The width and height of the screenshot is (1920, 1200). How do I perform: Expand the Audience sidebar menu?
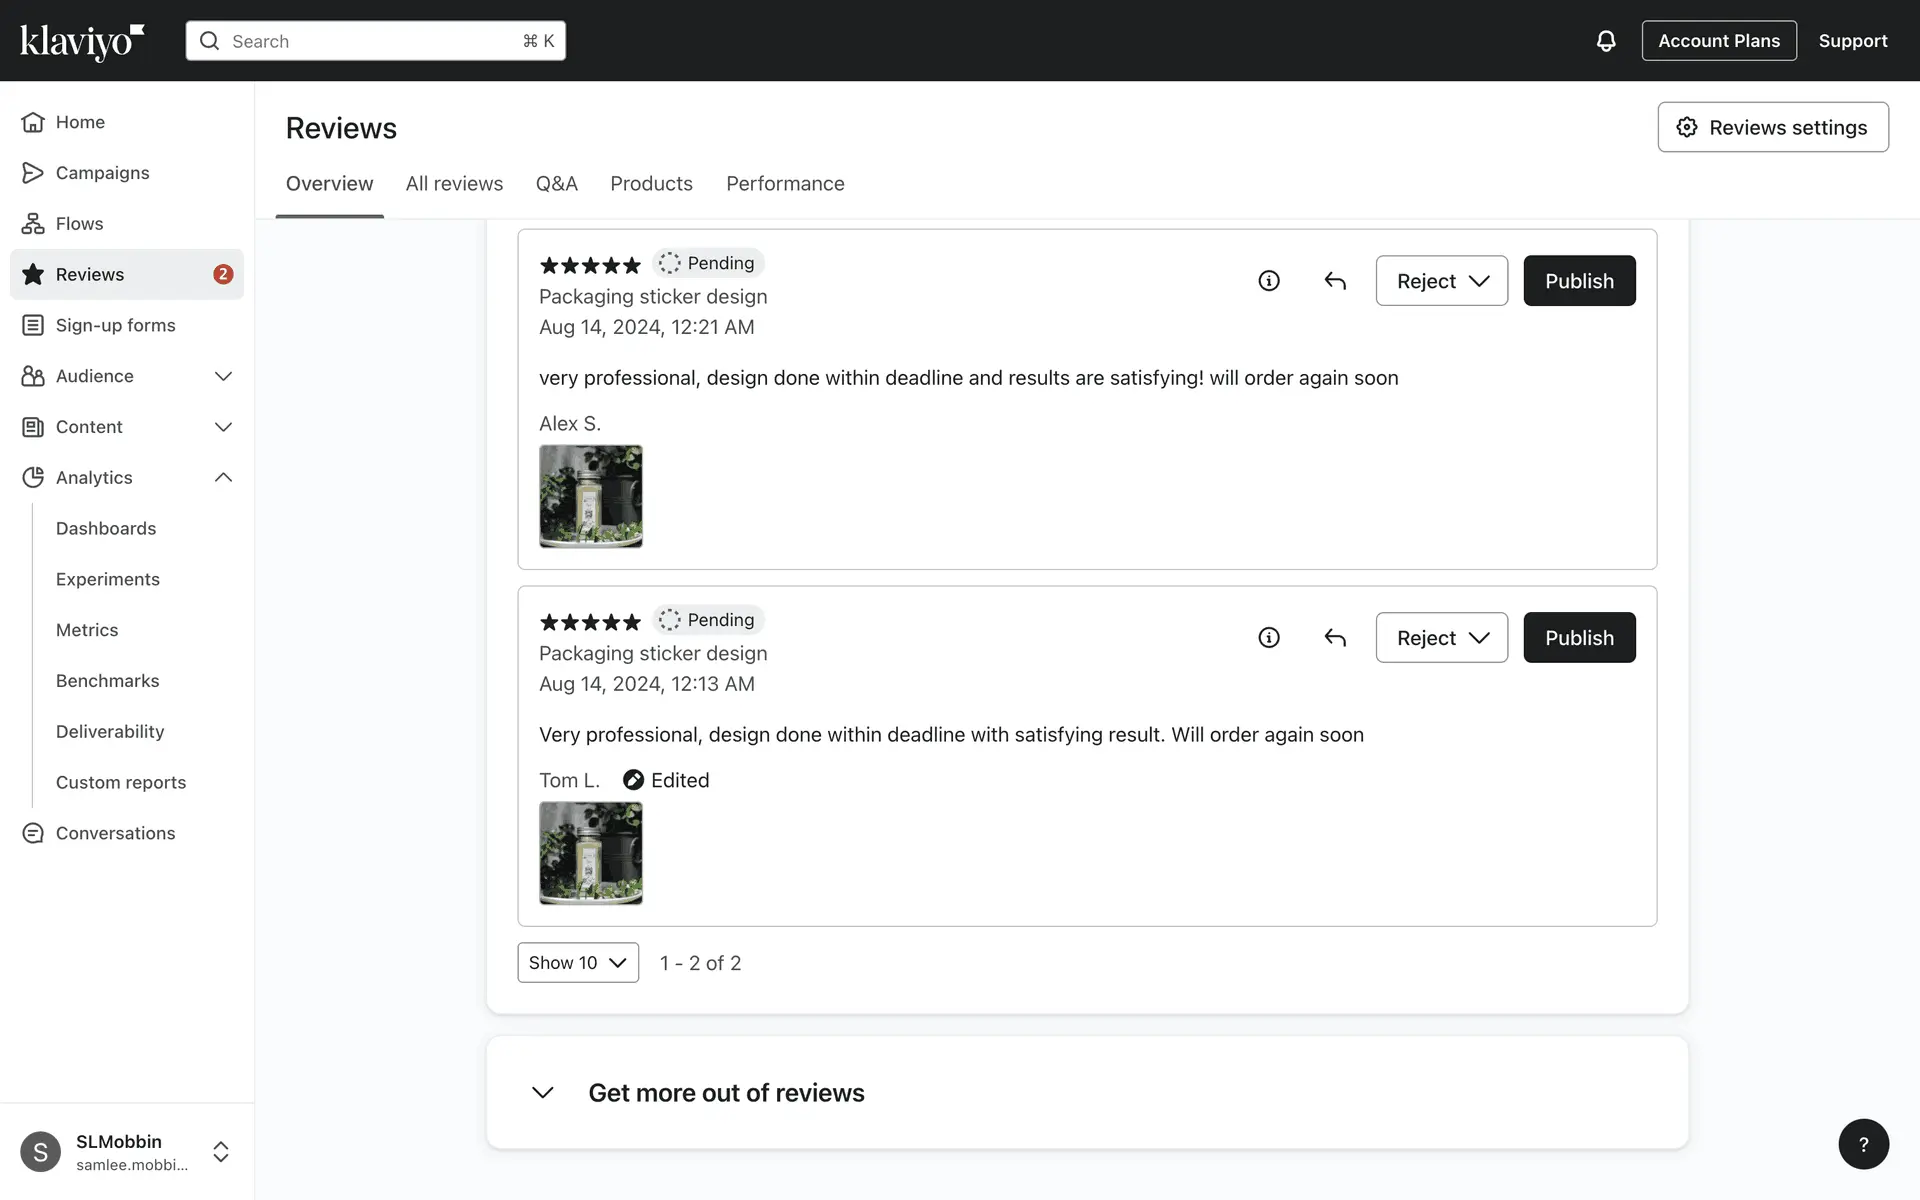tap(223, 376)
